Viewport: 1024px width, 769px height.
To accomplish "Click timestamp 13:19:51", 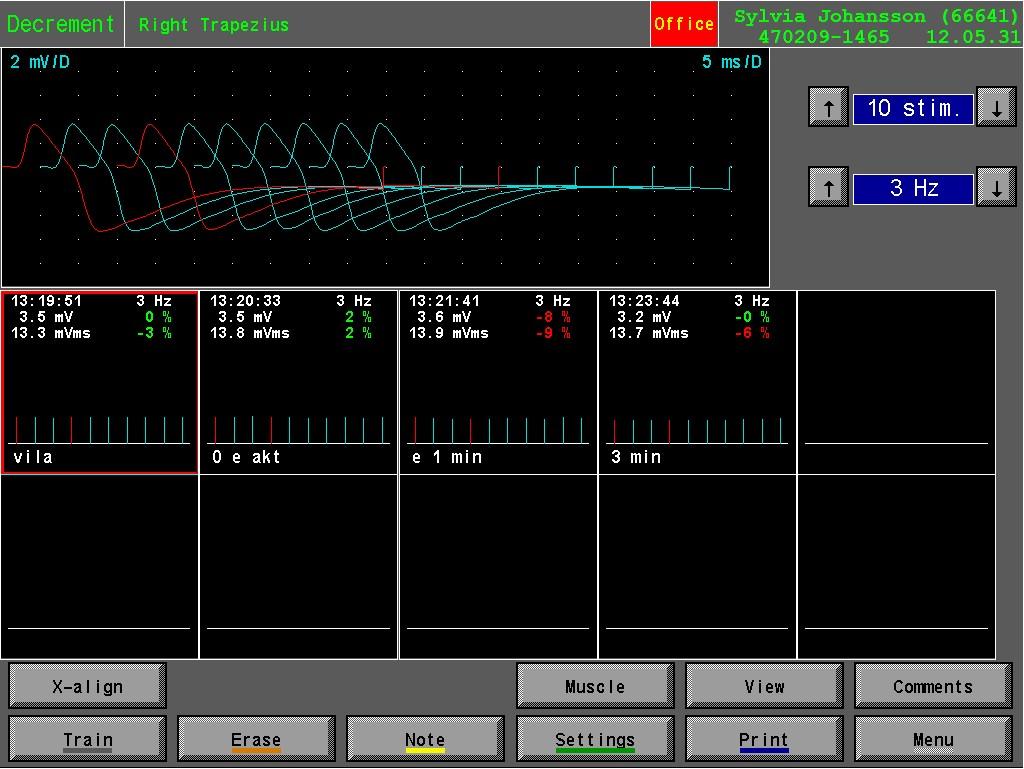I will click(x=46, y=301).
